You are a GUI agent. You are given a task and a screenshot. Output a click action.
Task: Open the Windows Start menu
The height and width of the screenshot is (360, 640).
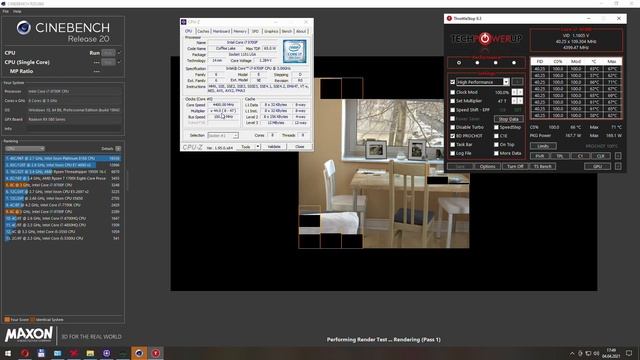tap(8, 353)
